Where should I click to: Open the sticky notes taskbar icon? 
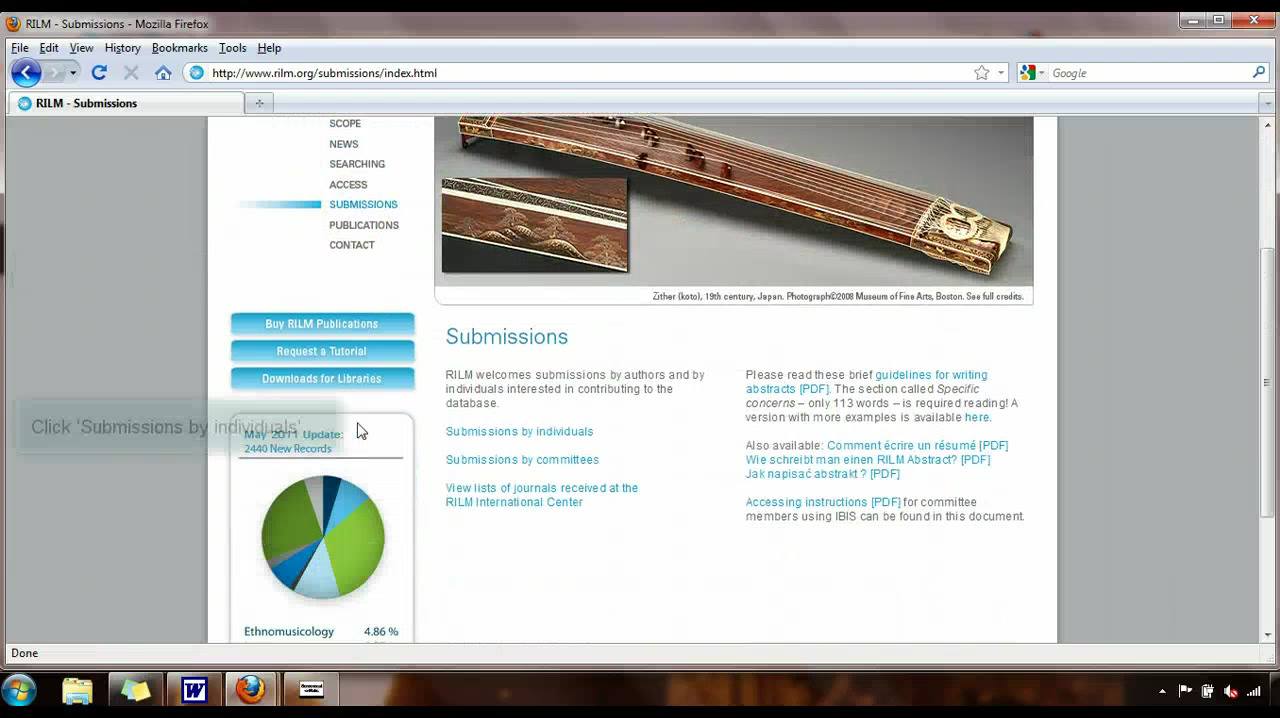(135, 690)
